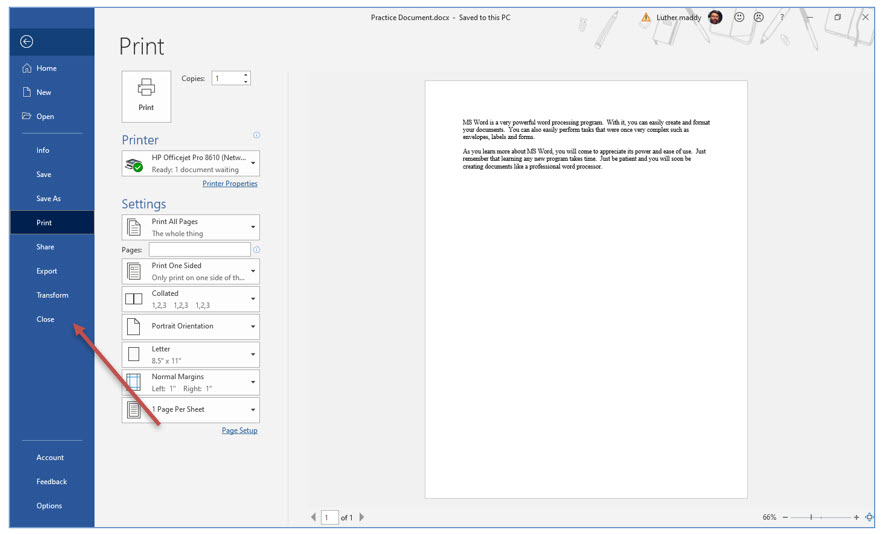Click the New document icon in sidebar

tap(26, 92)
